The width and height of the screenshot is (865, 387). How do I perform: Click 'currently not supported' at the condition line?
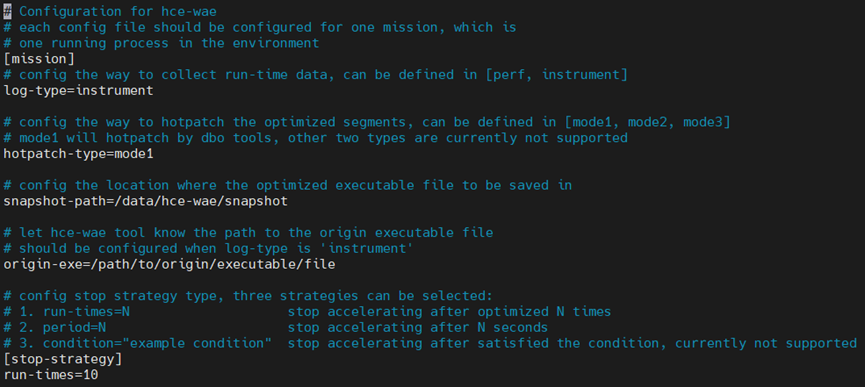pyautogui.click(x=766, y=343)
